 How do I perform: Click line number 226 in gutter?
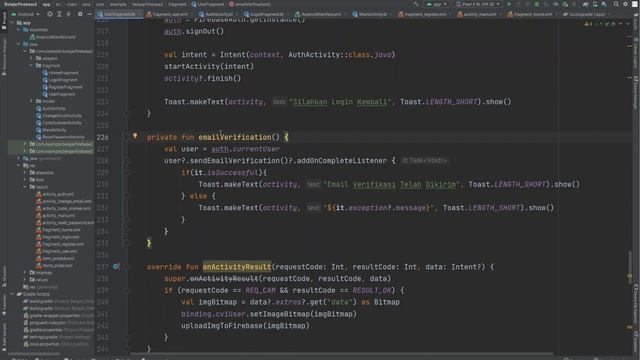coord(102,137)
